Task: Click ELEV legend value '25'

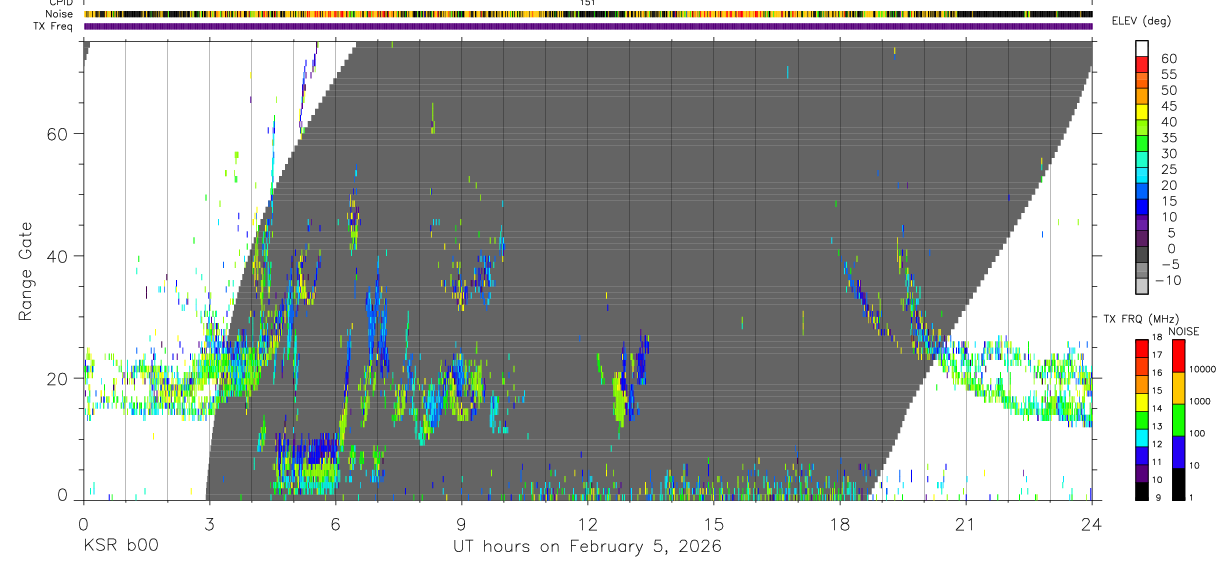Action: [x=1168, y=170]
